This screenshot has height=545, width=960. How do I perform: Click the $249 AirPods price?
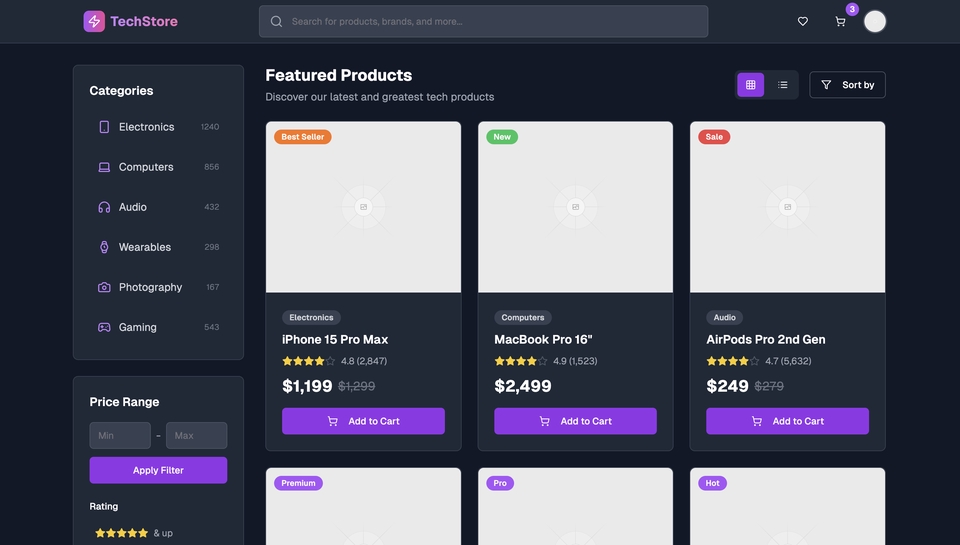(x=727, y=386)
